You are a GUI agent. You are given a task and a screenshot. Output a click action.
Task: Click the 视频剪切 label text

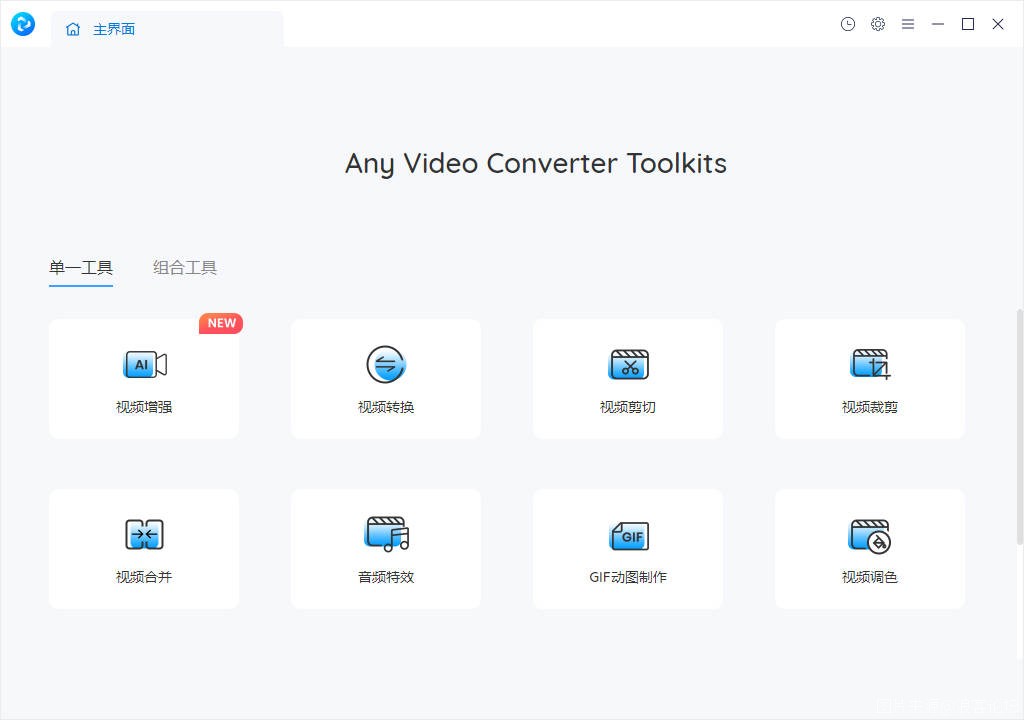[628, 407]
